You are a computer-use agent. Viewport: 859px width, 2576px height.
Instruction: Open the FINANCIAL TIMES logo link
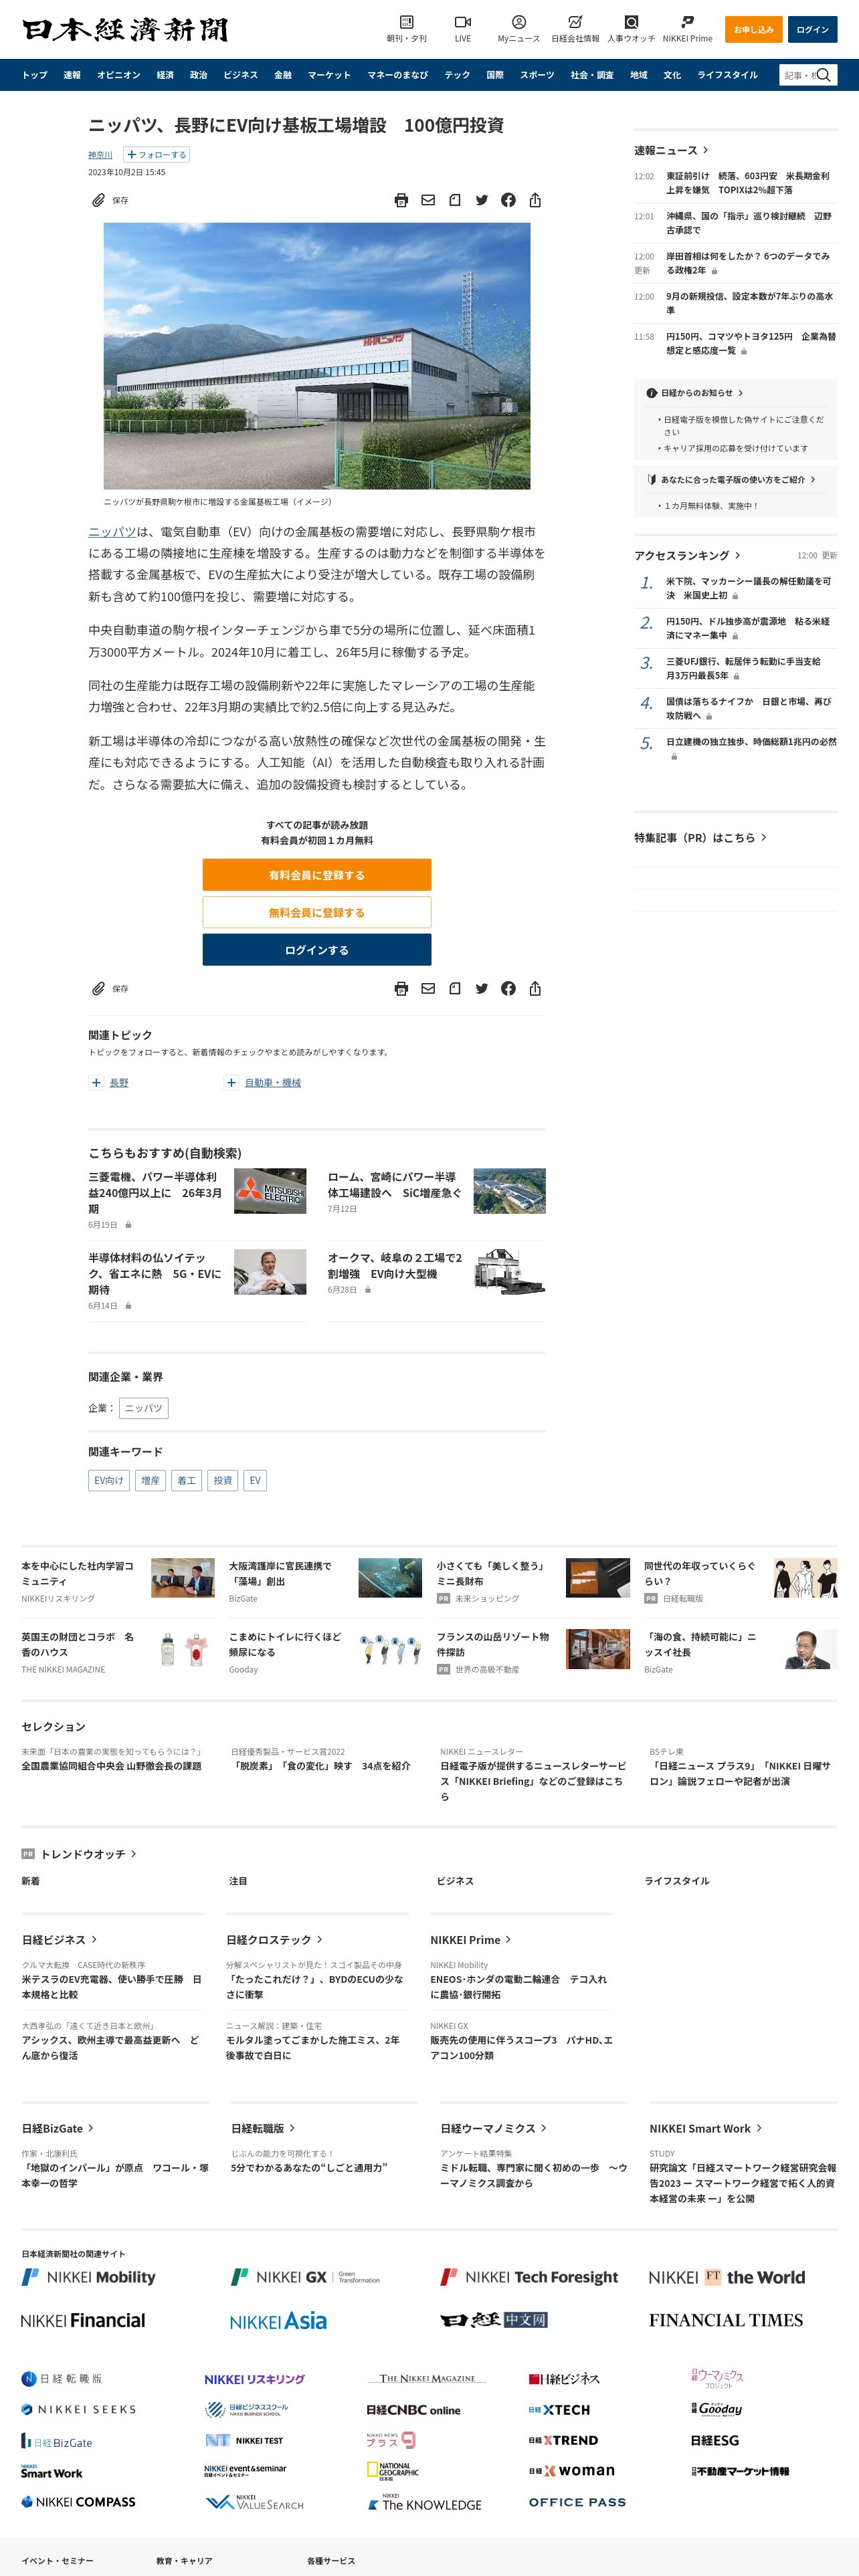(726, 2320)
